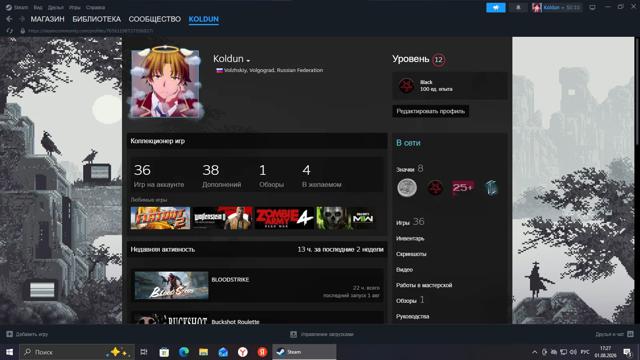Launch Yandex Browser from taskbar
Image resolution: width=640 pixels, height=360 pixels.
[242, 352]
